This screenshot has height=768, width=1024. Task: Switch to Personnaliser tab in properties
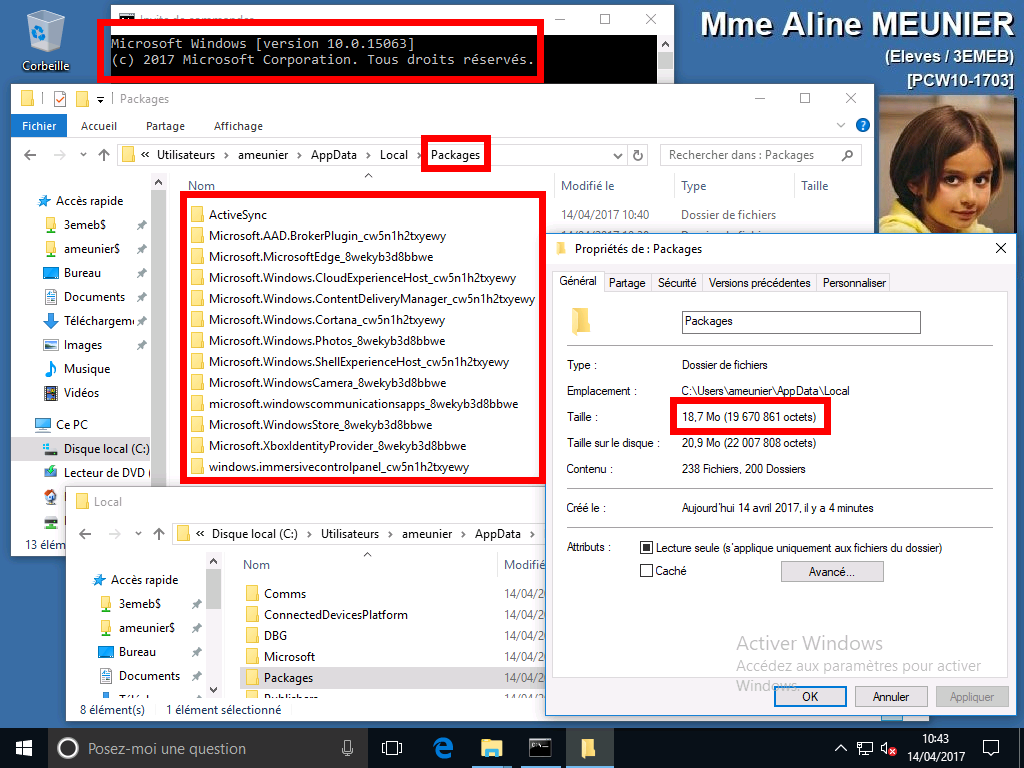[854, 283]
